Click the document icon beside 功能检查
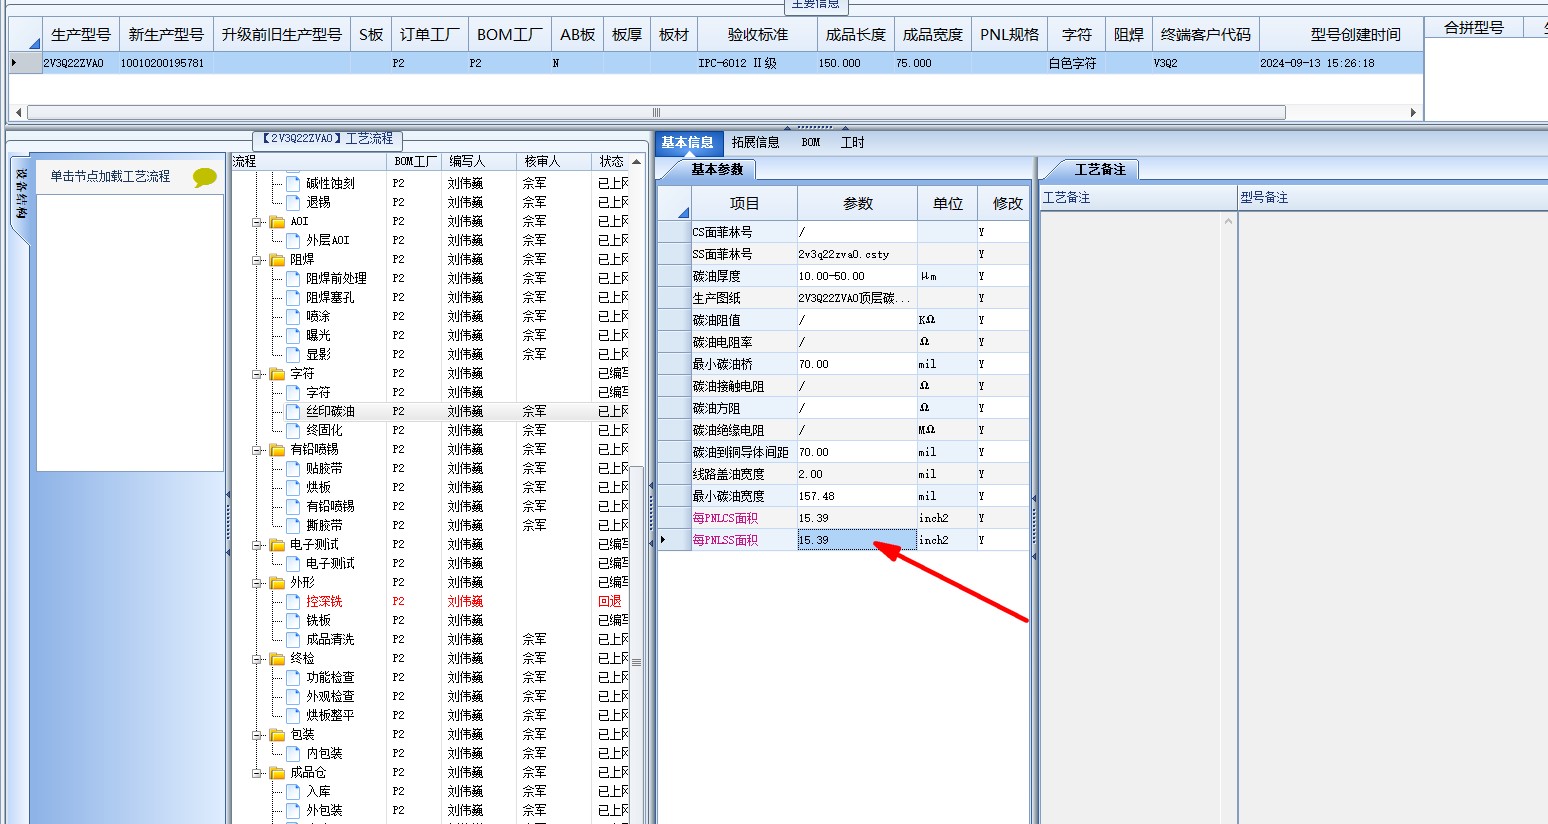The height and width of the screenshot is (824, 1548). click(293, 678)
